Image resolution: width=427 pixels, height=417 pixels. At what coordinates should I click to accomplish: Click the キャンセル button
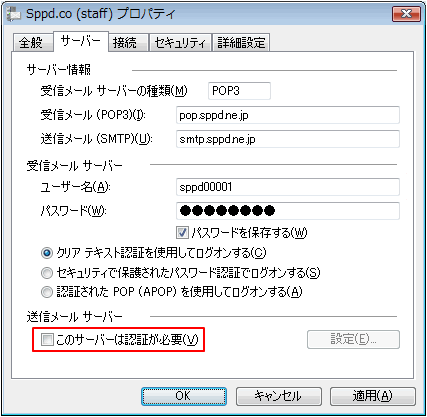click(279, 396)
